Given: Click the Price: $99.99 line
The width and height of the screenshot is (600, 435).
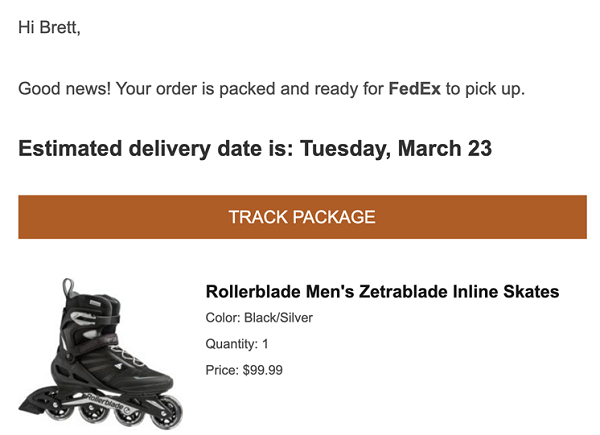Looking at the screenshot, I should pyautogui.click(x=244, y=370).
